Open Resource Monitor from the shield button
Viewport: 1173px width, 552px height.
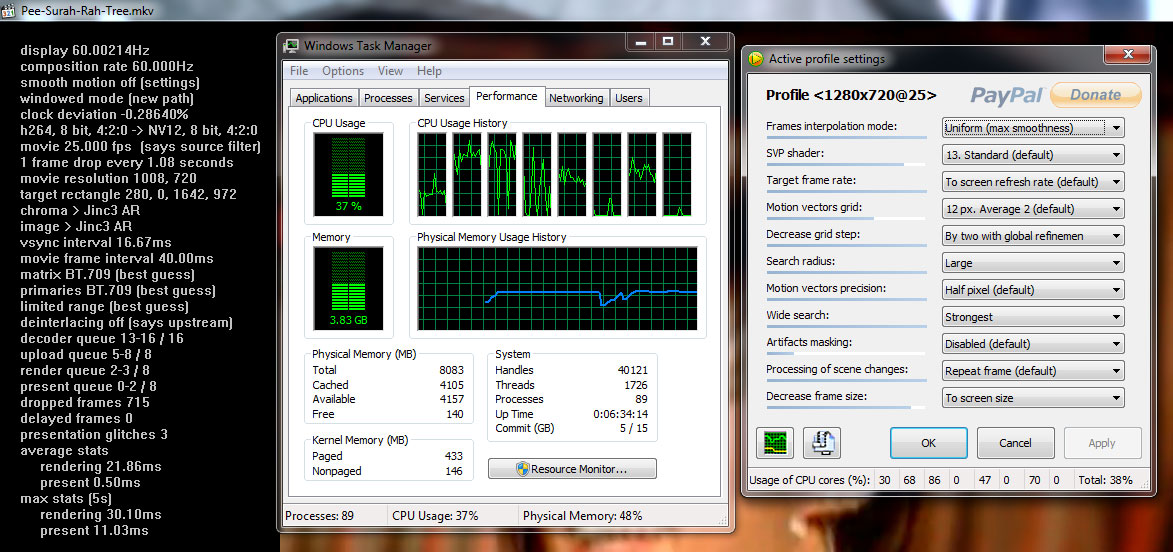coord(572,468)
